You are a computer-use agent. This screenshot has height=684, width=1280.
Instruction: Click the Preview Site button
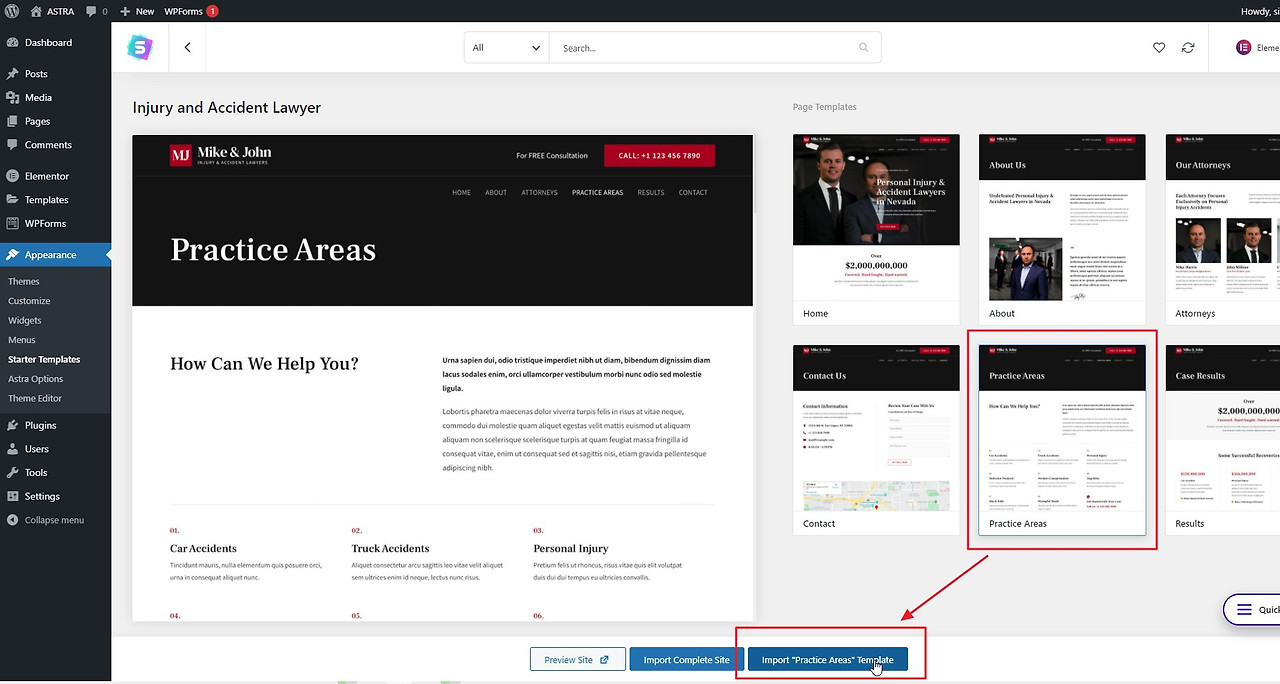pyautogui.click(x=577, y=660)
